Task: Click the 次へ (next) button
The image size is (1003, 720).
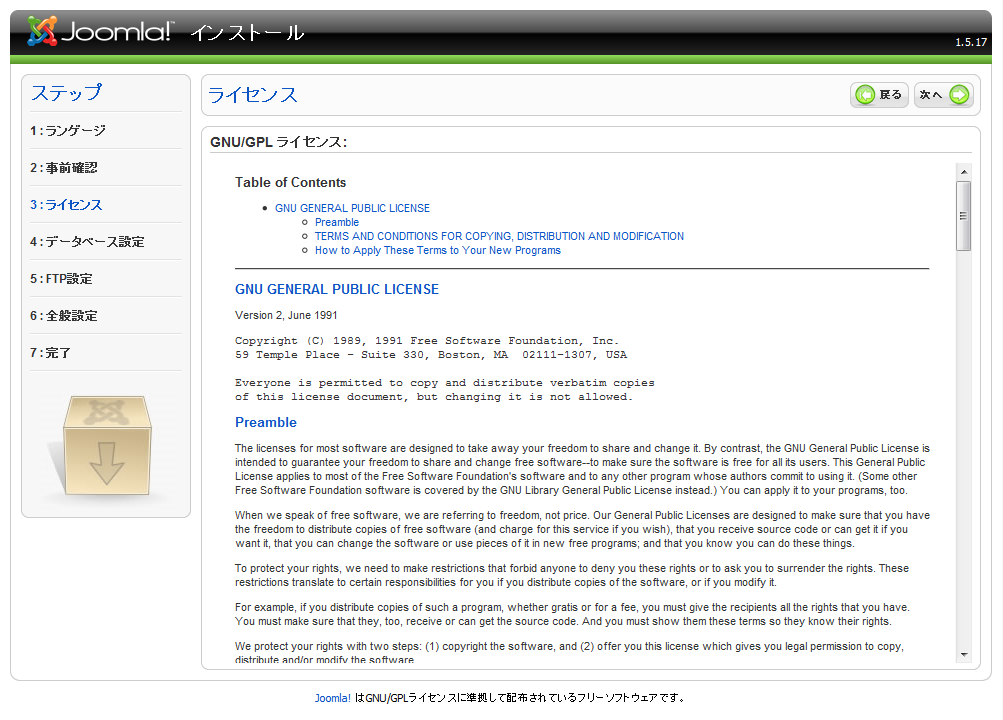Action: pos(944,95)
